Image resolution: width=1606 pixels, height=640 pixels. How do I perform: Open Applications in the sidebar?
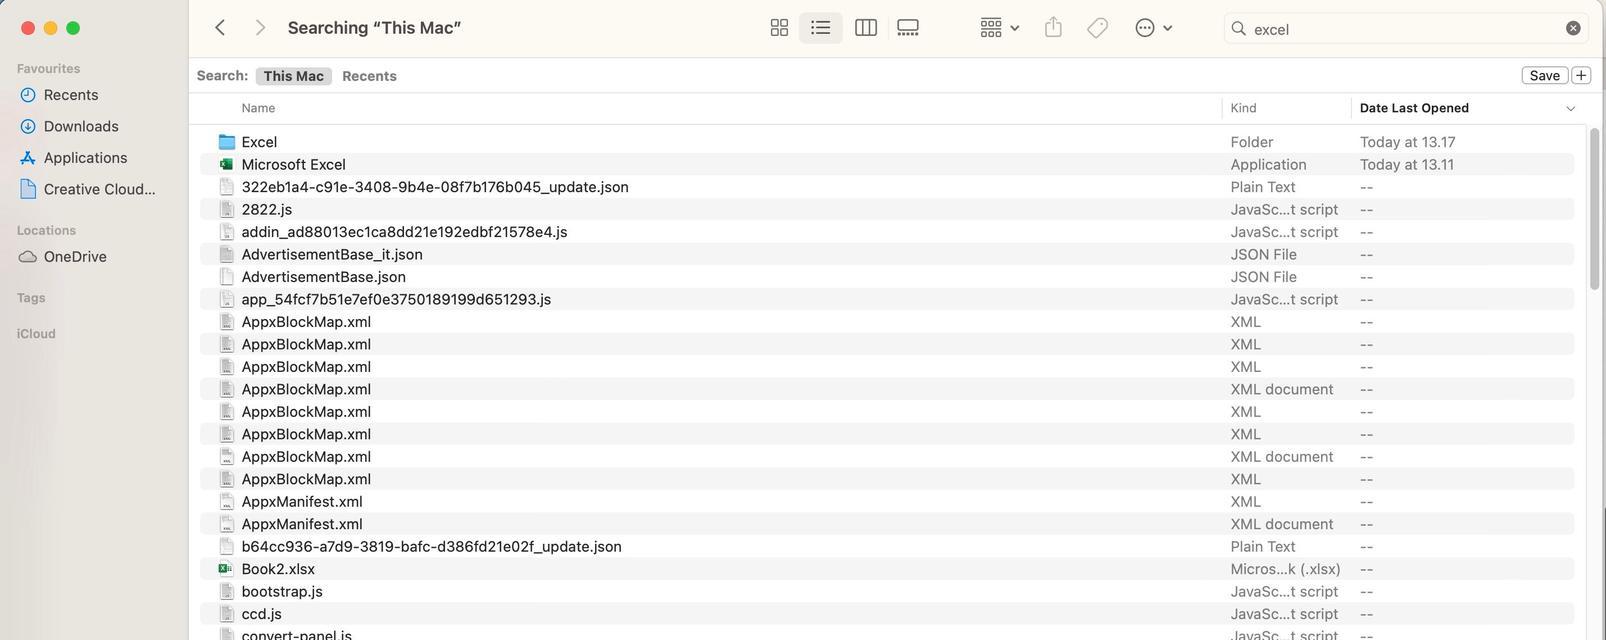(x=85, y=158)
